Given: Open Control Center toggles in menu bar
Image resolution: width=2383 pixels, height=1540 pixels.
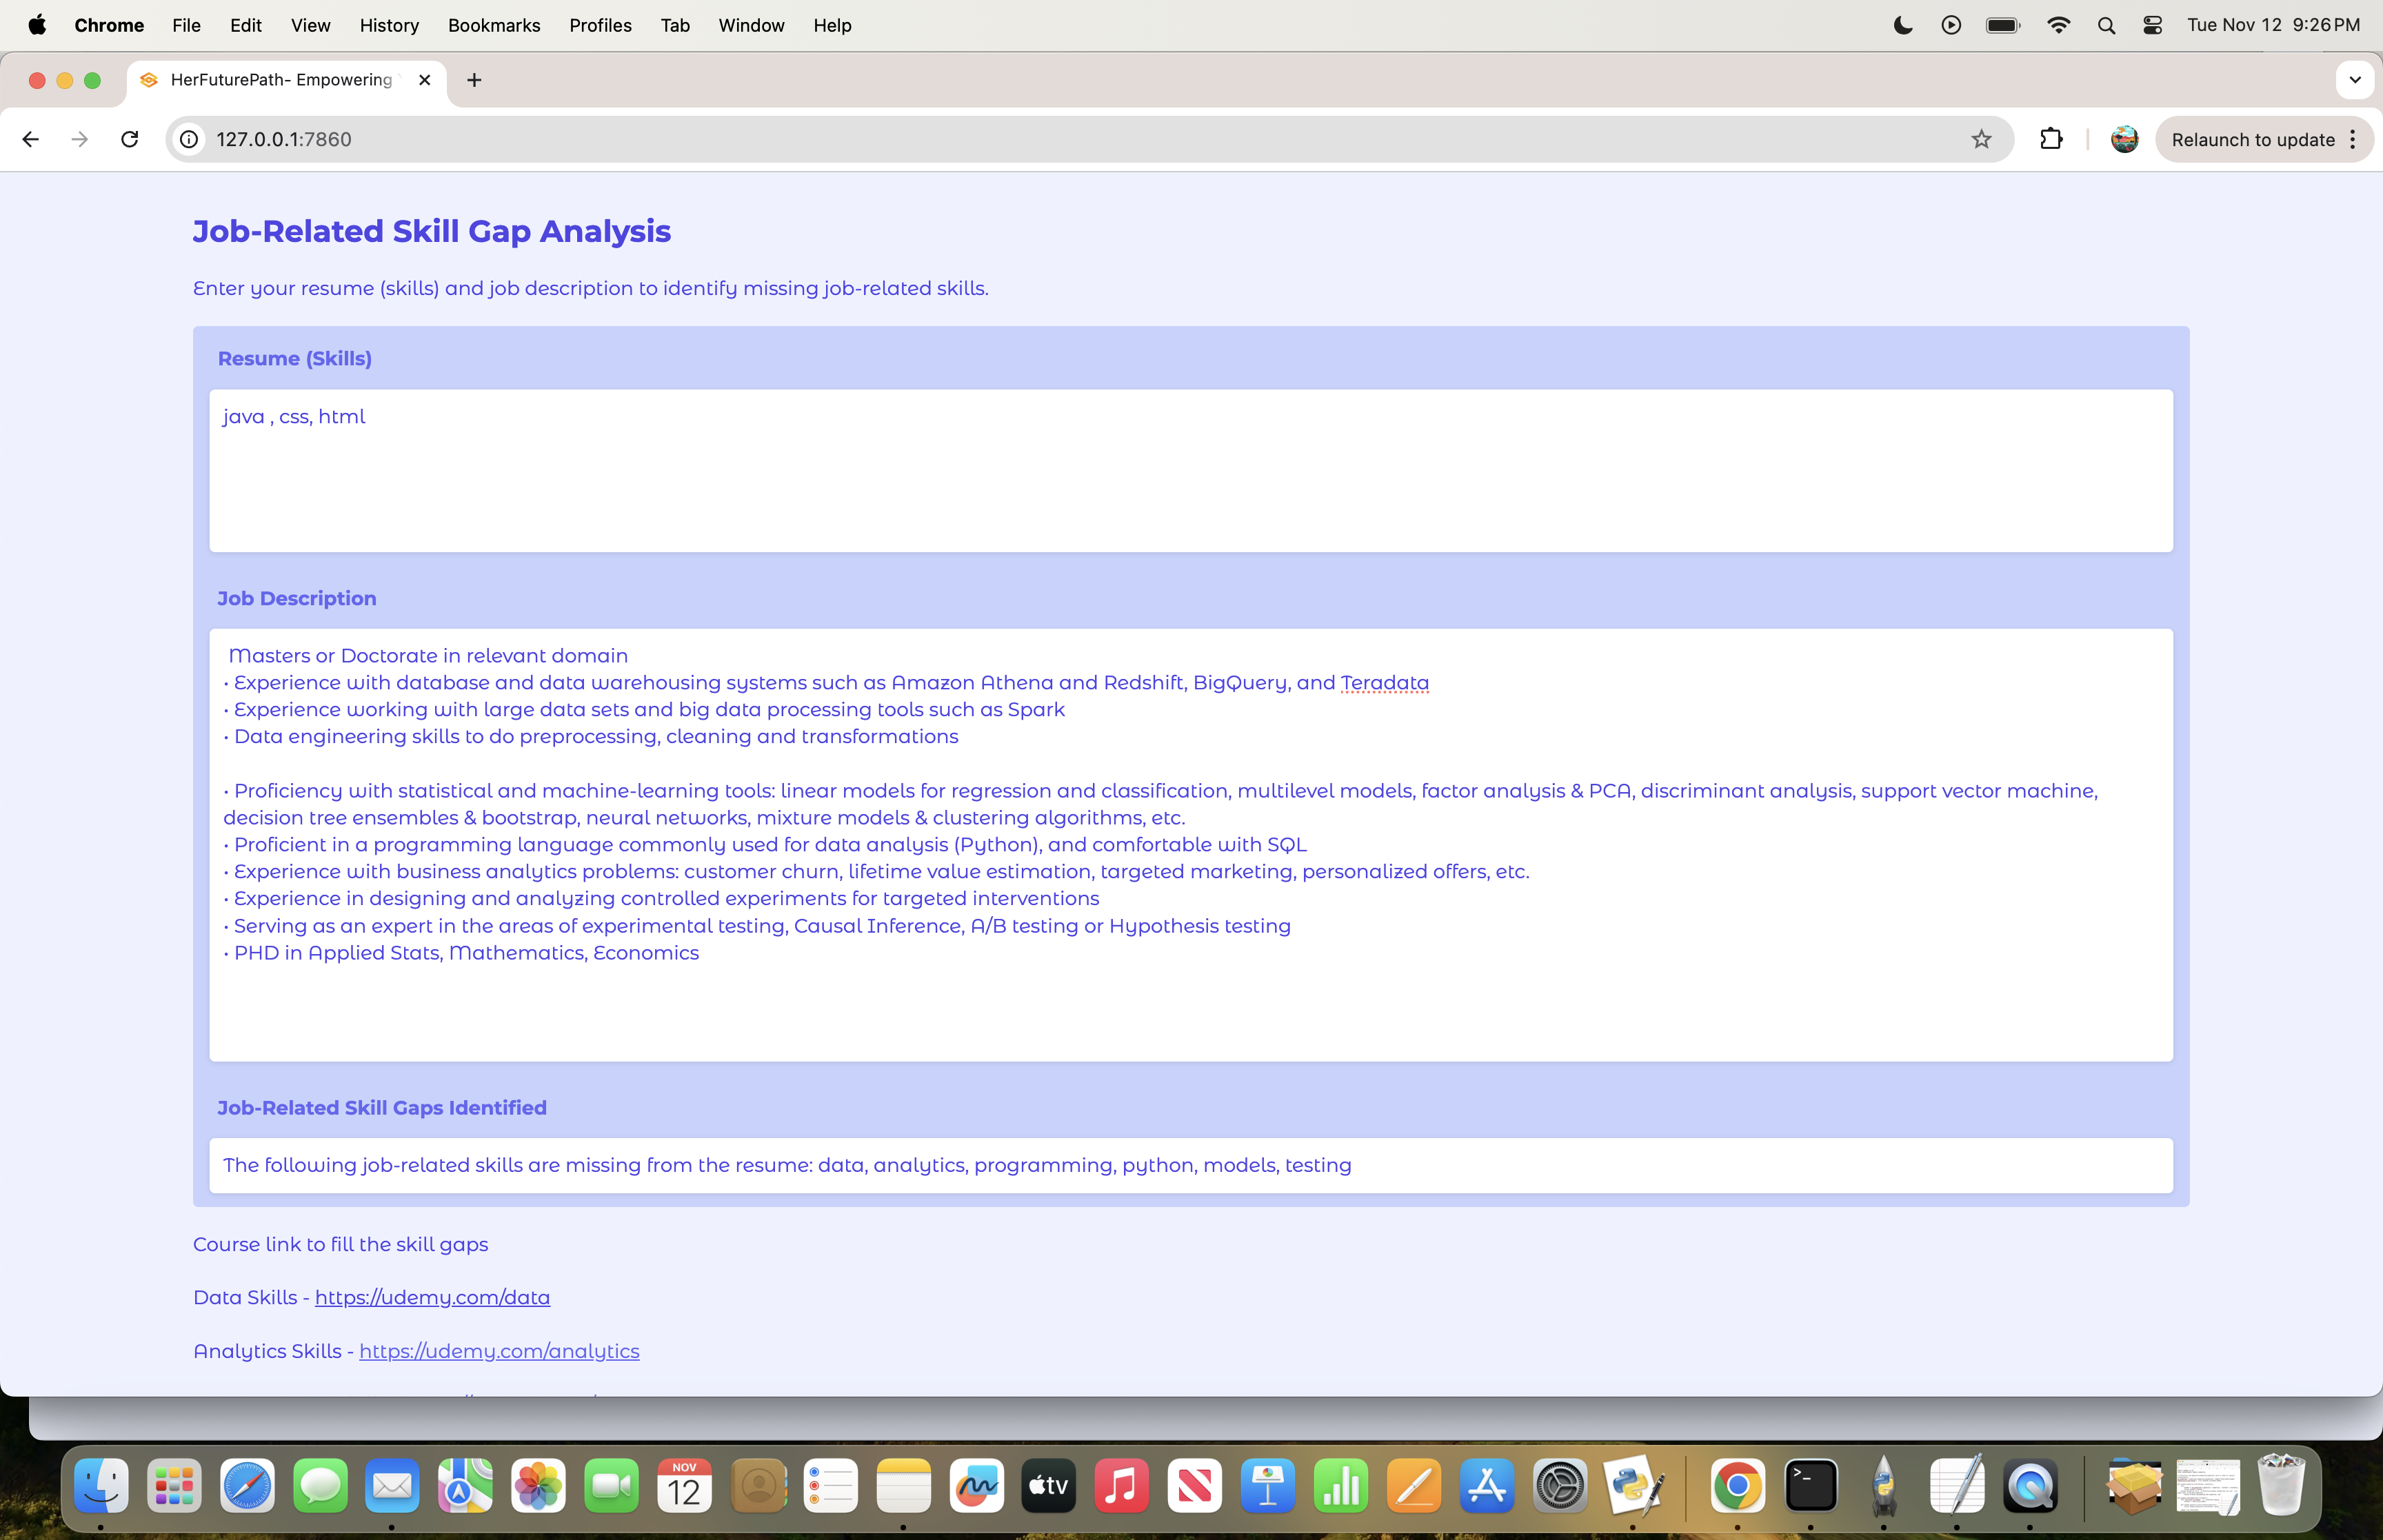Looking at the screenshot, I should tap(2153, 25).
